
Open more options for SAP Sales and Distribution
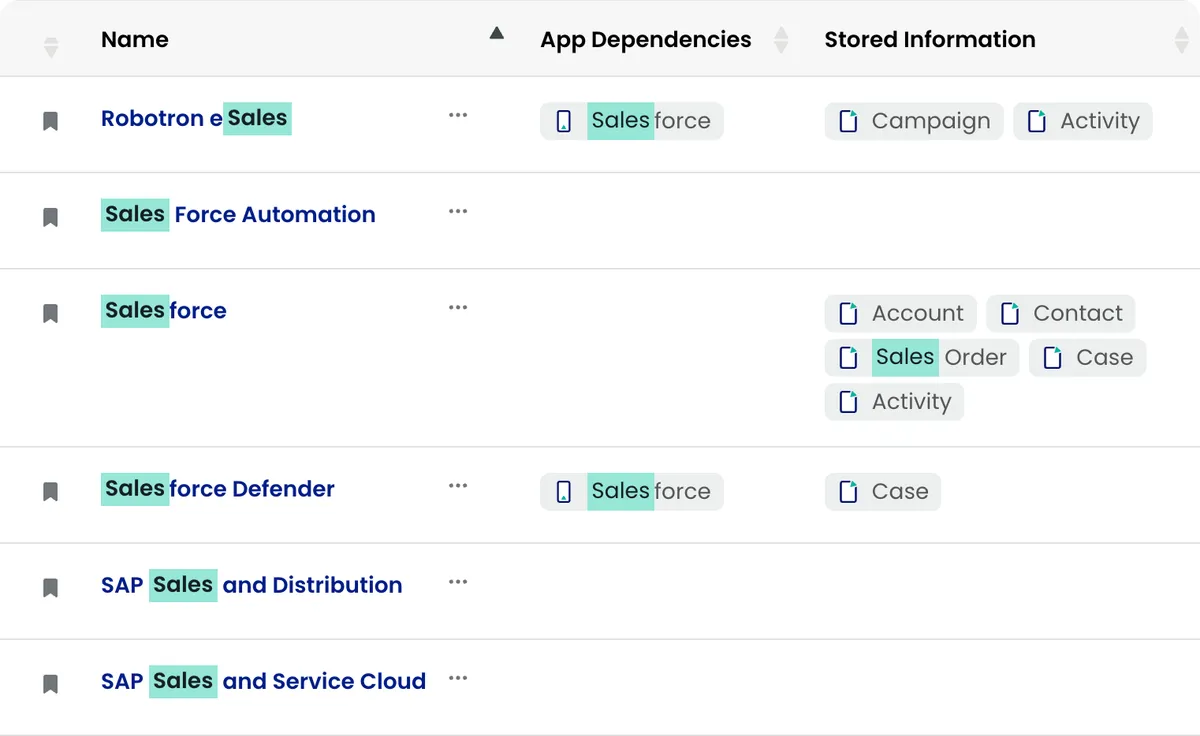pyautogui.click(x=458, y=581)
